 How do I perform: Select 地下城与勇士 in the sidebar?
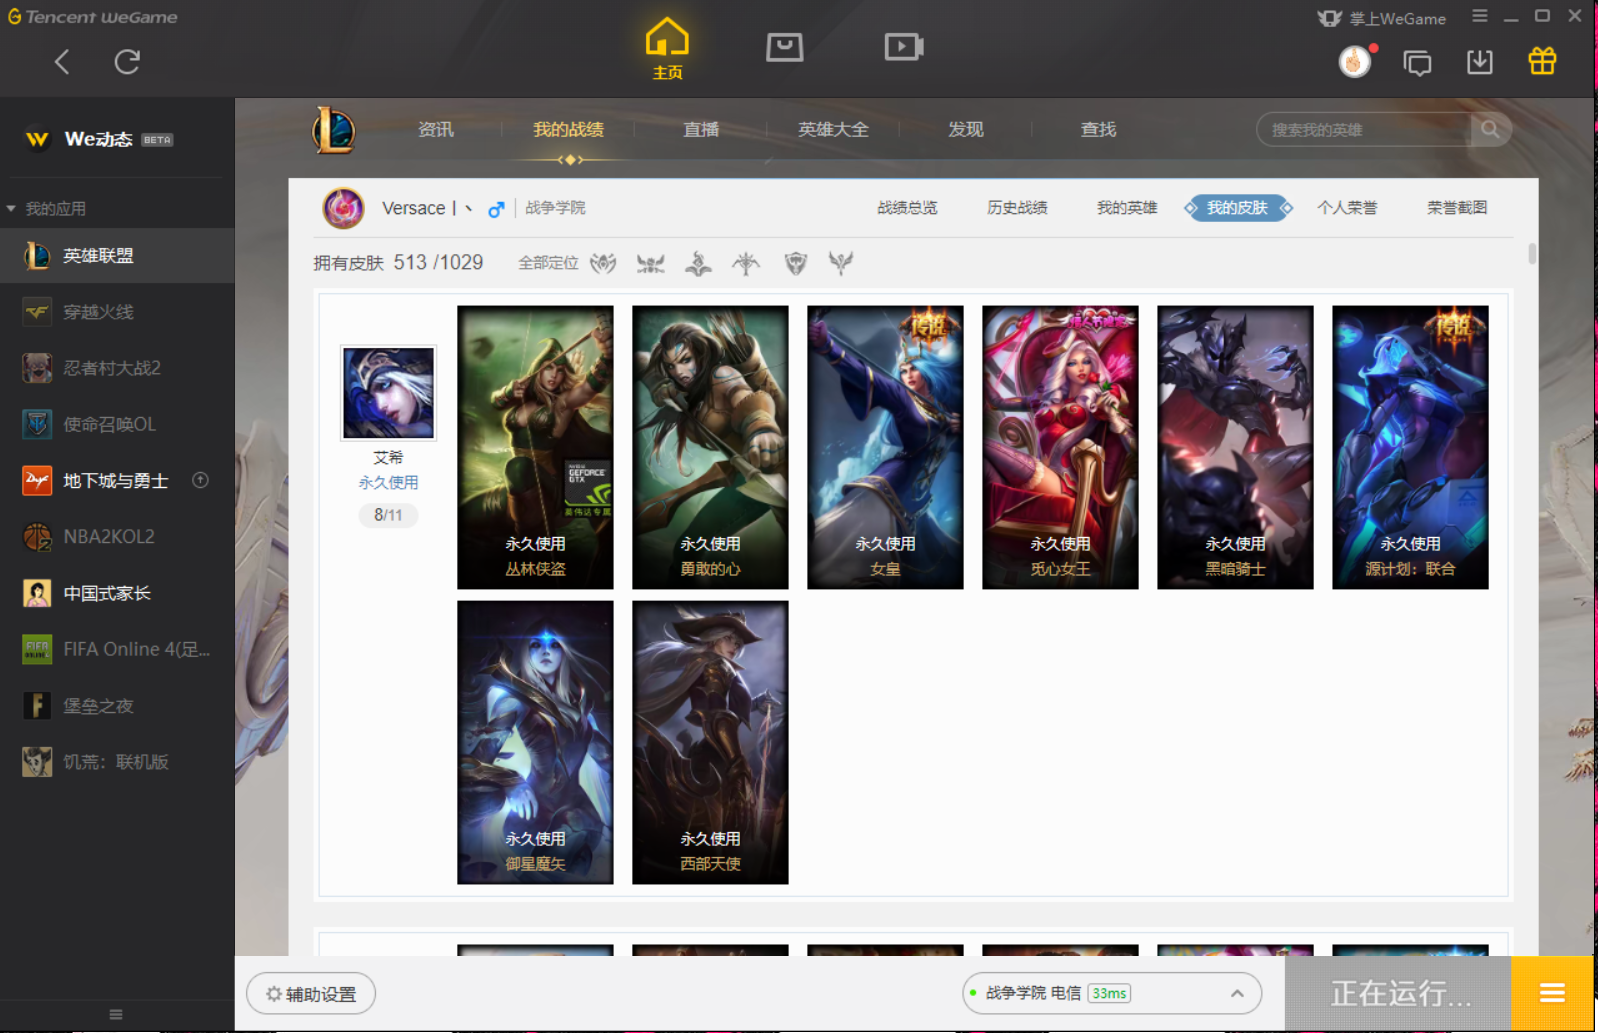tap(117, 481)
